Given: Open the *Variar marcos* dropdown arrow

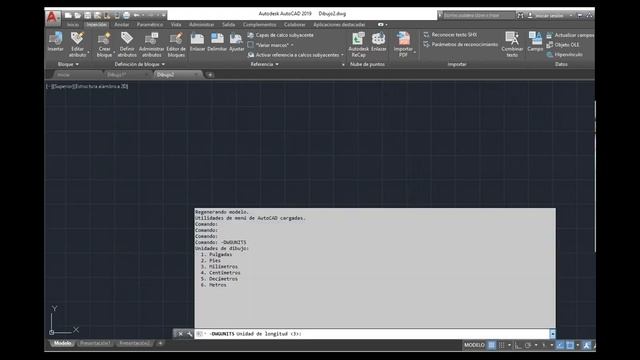Looking at the screenshot, I should pos(292,45).
